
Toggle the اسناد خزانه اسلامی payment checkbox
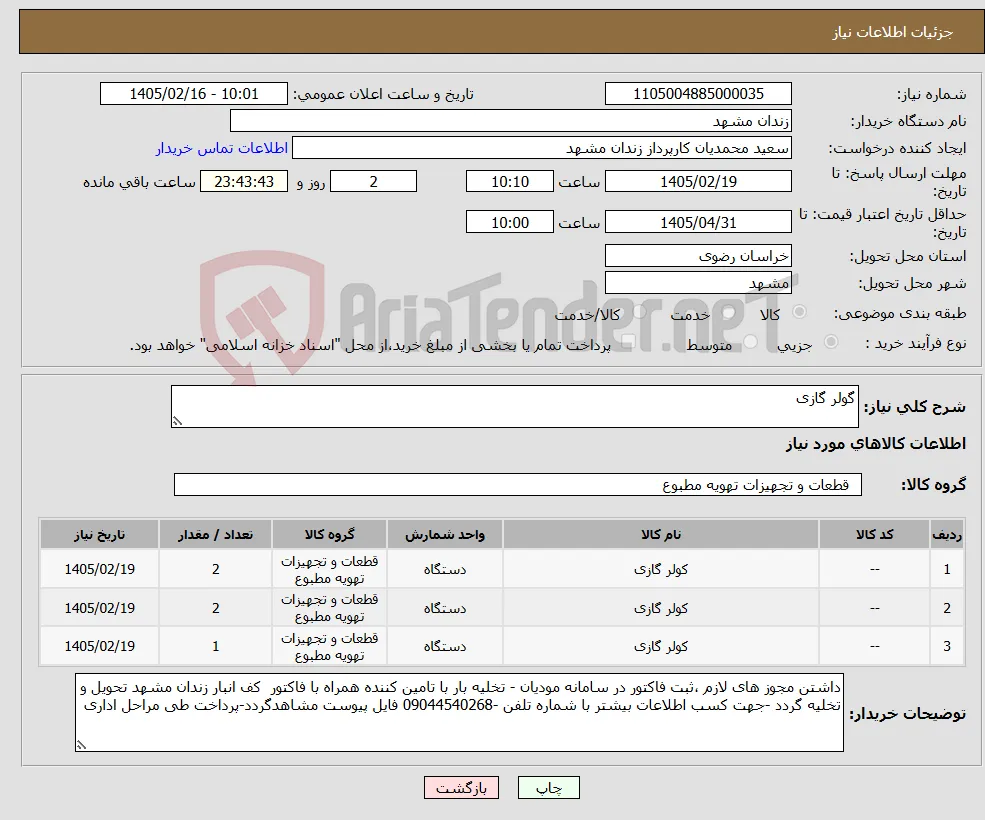pos(628,342)
